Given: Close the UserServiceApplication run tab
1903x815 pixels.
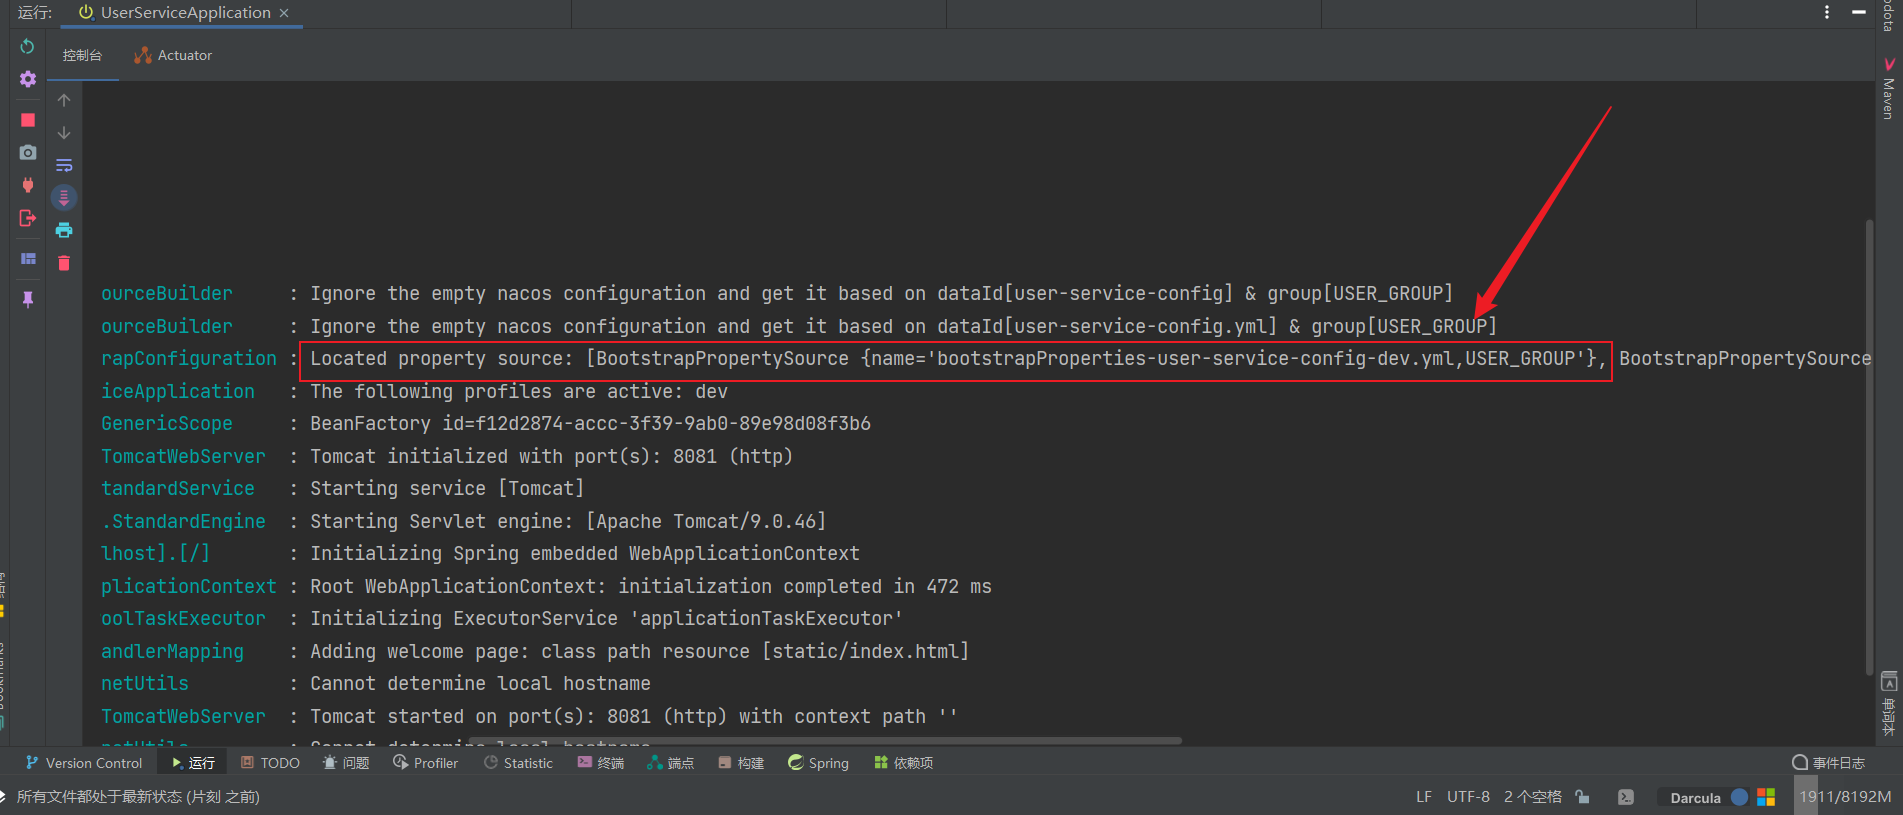Looking at the screenshot, I should 284,13.
